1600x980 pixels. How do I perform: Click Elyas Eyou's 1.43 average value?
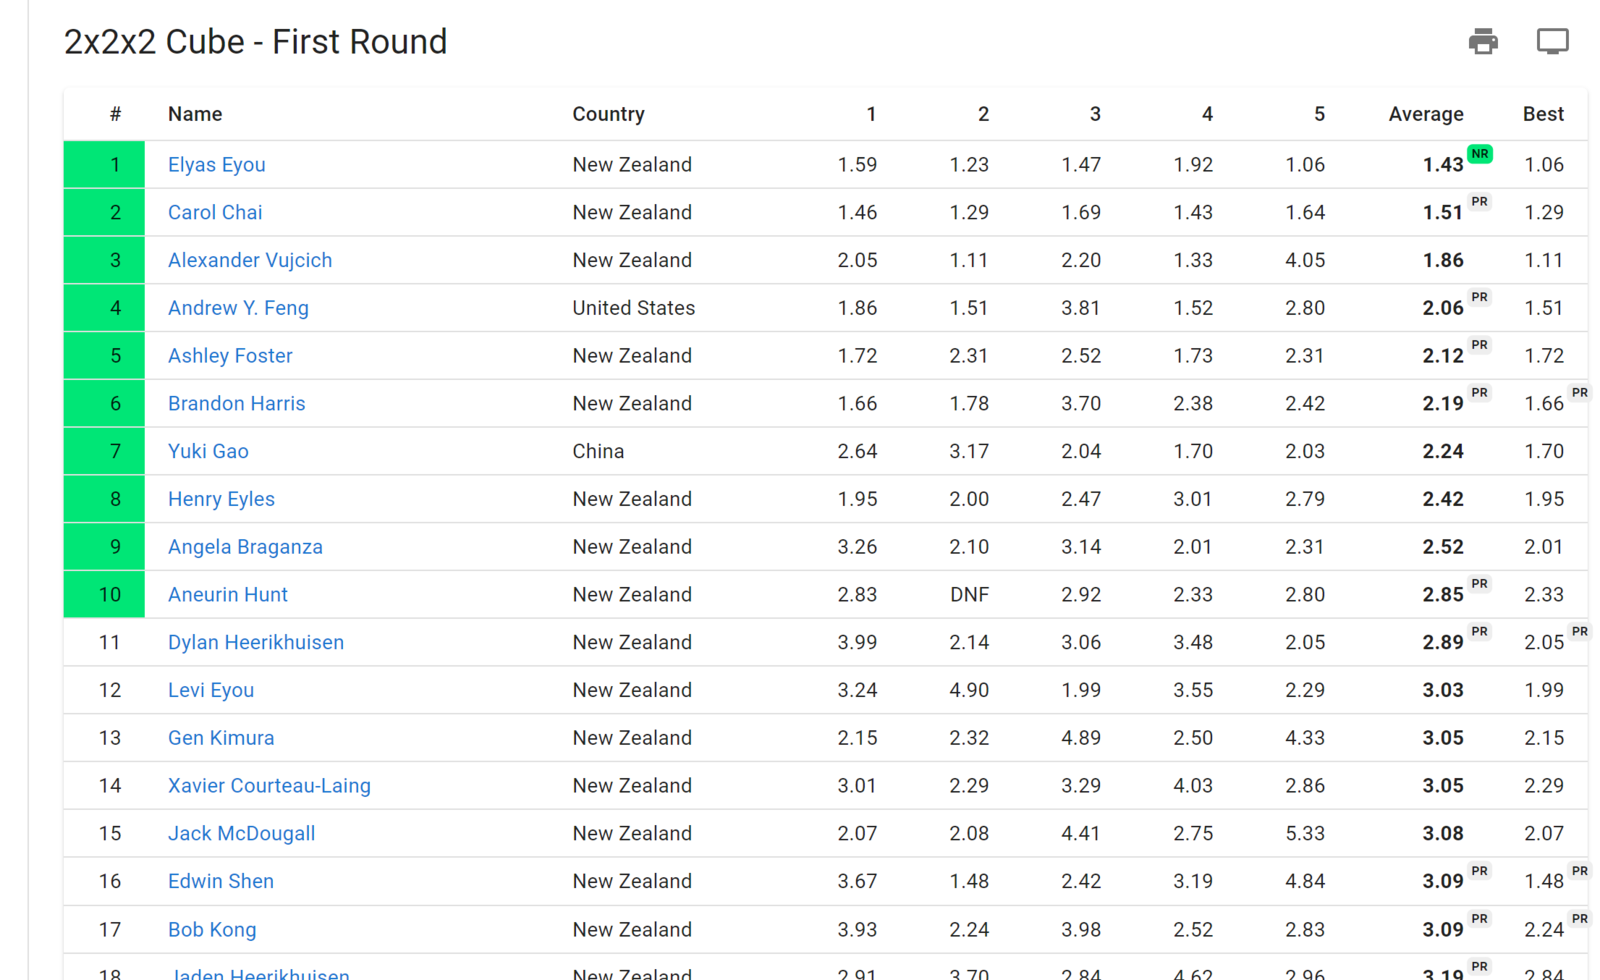click(x=1443, y=165)
